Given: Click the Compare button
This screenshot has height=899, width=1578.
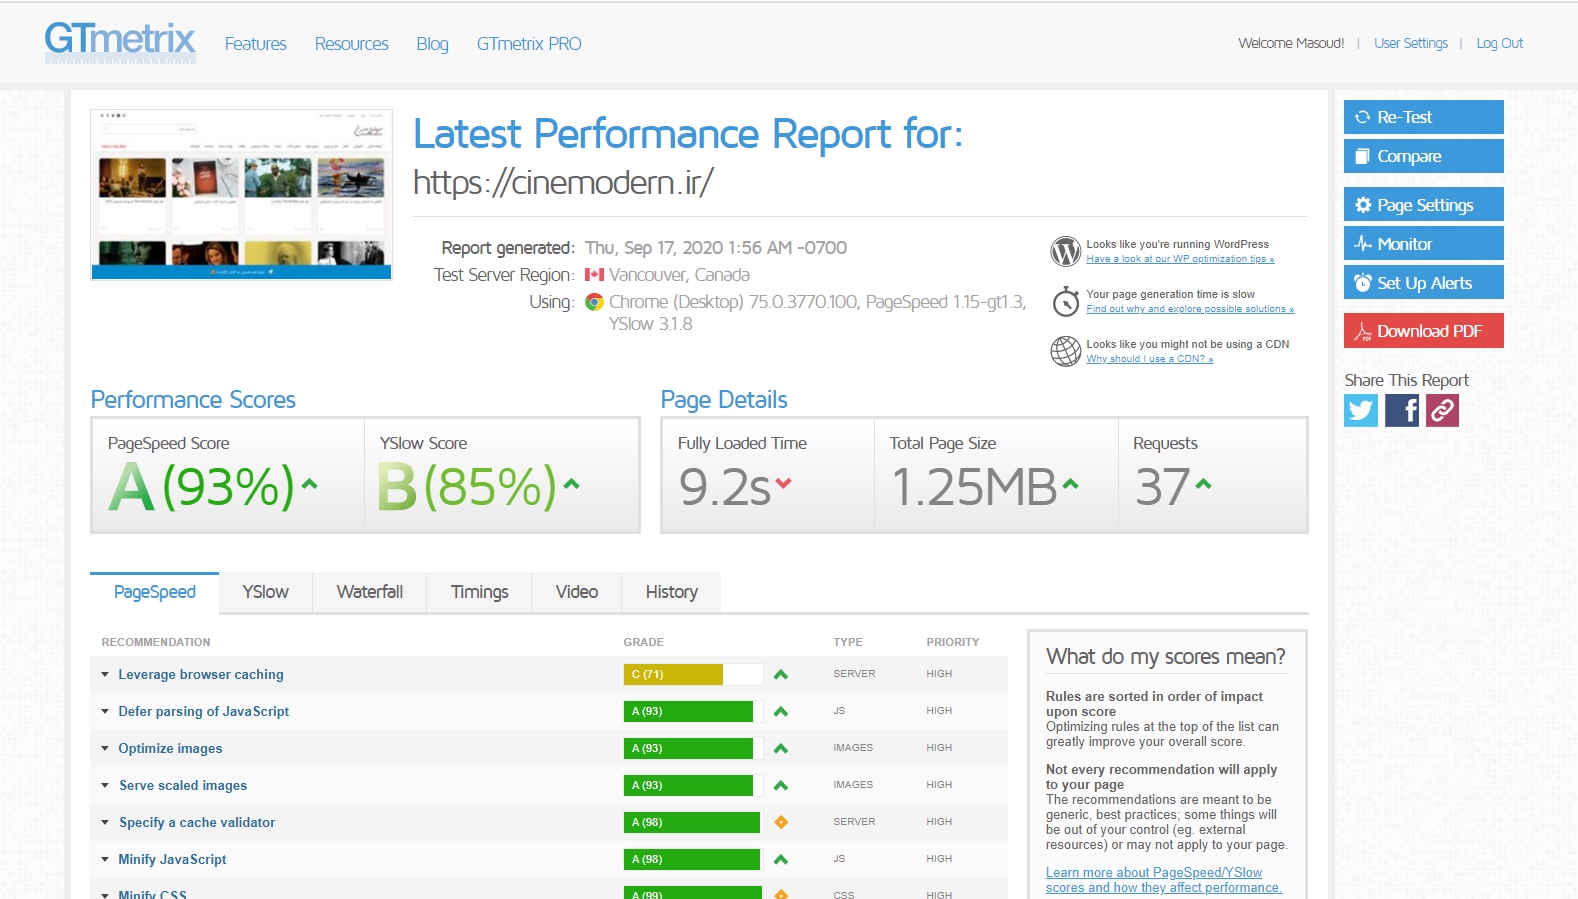Looking at the screenshot, I should pyautogui.click(x=1424, y=156).
